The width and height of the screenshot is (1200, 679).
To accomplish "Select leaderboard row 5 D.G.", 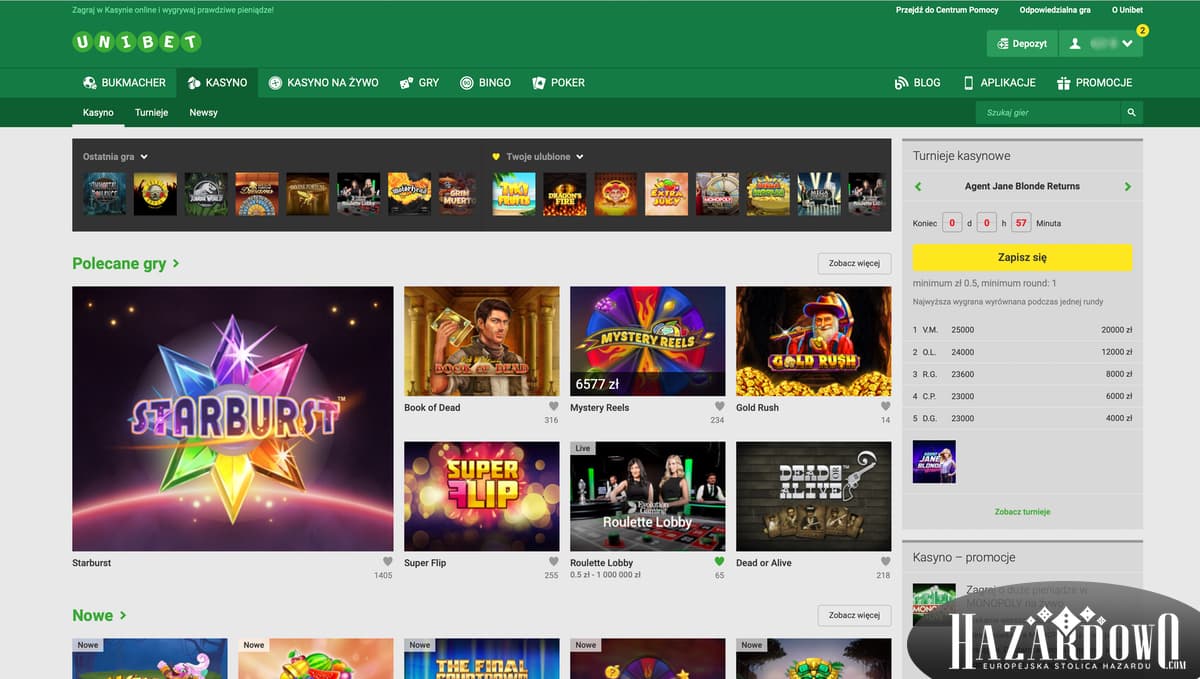I will 1022,418.
